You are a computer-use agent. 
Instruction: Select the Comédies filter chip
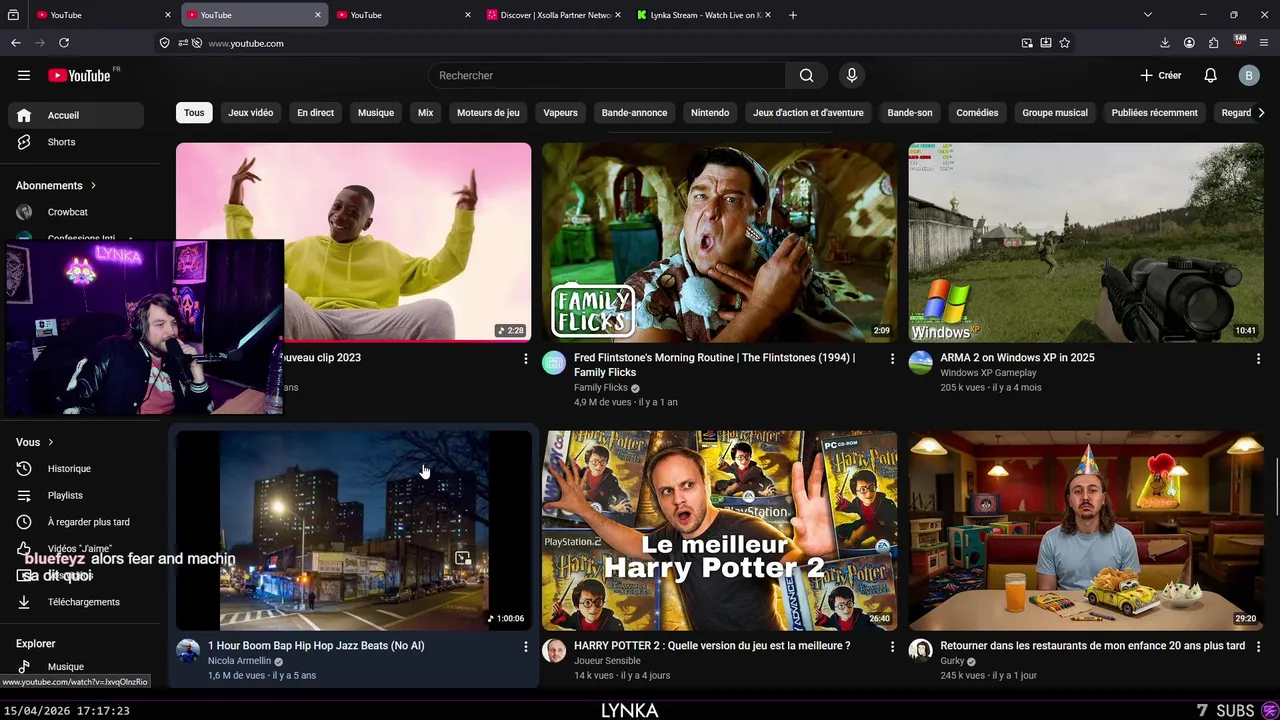[977, 113]
